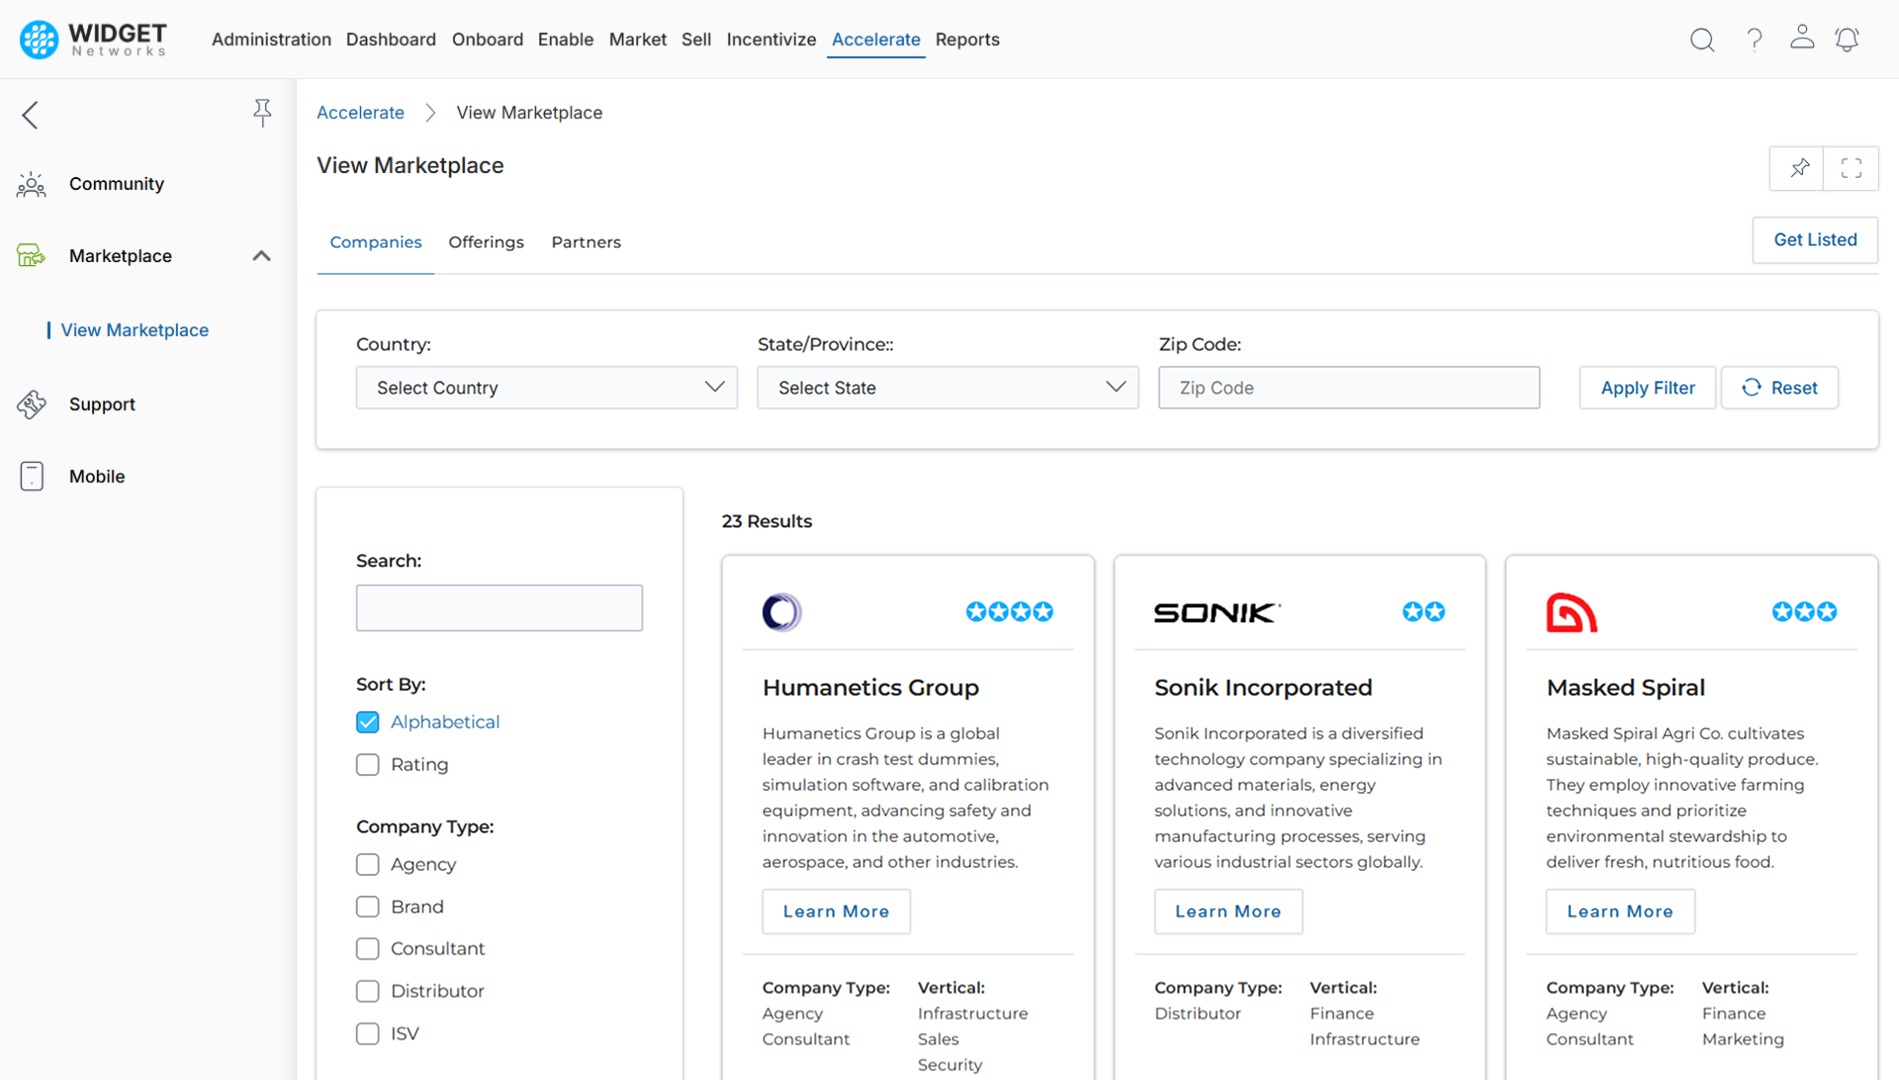Uncheck the Alphabetical sort option
This screenshot has width=1899, height=1080.
tap(367, 721)
